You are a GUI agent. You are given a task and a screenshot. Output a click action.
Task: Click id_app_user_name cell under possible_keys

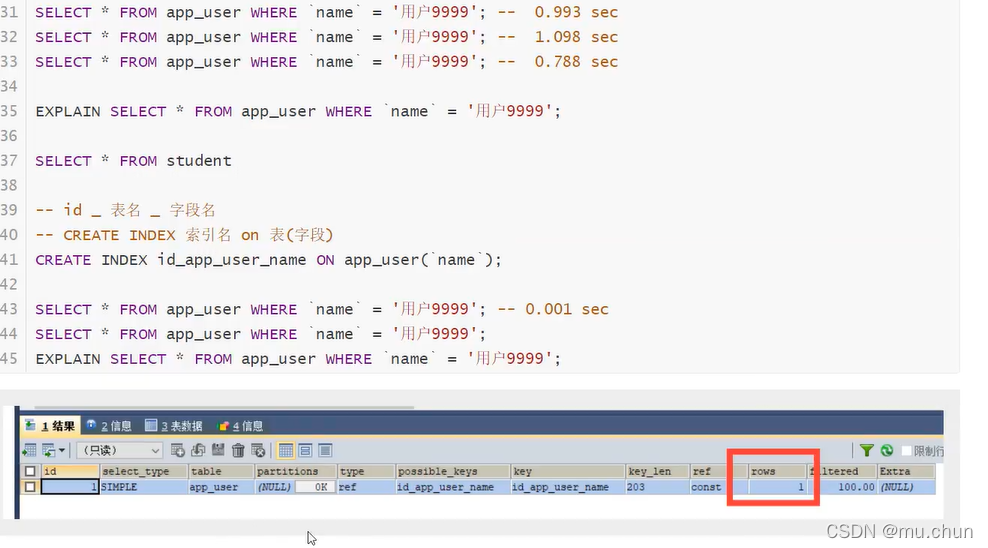tap(453, 487)
